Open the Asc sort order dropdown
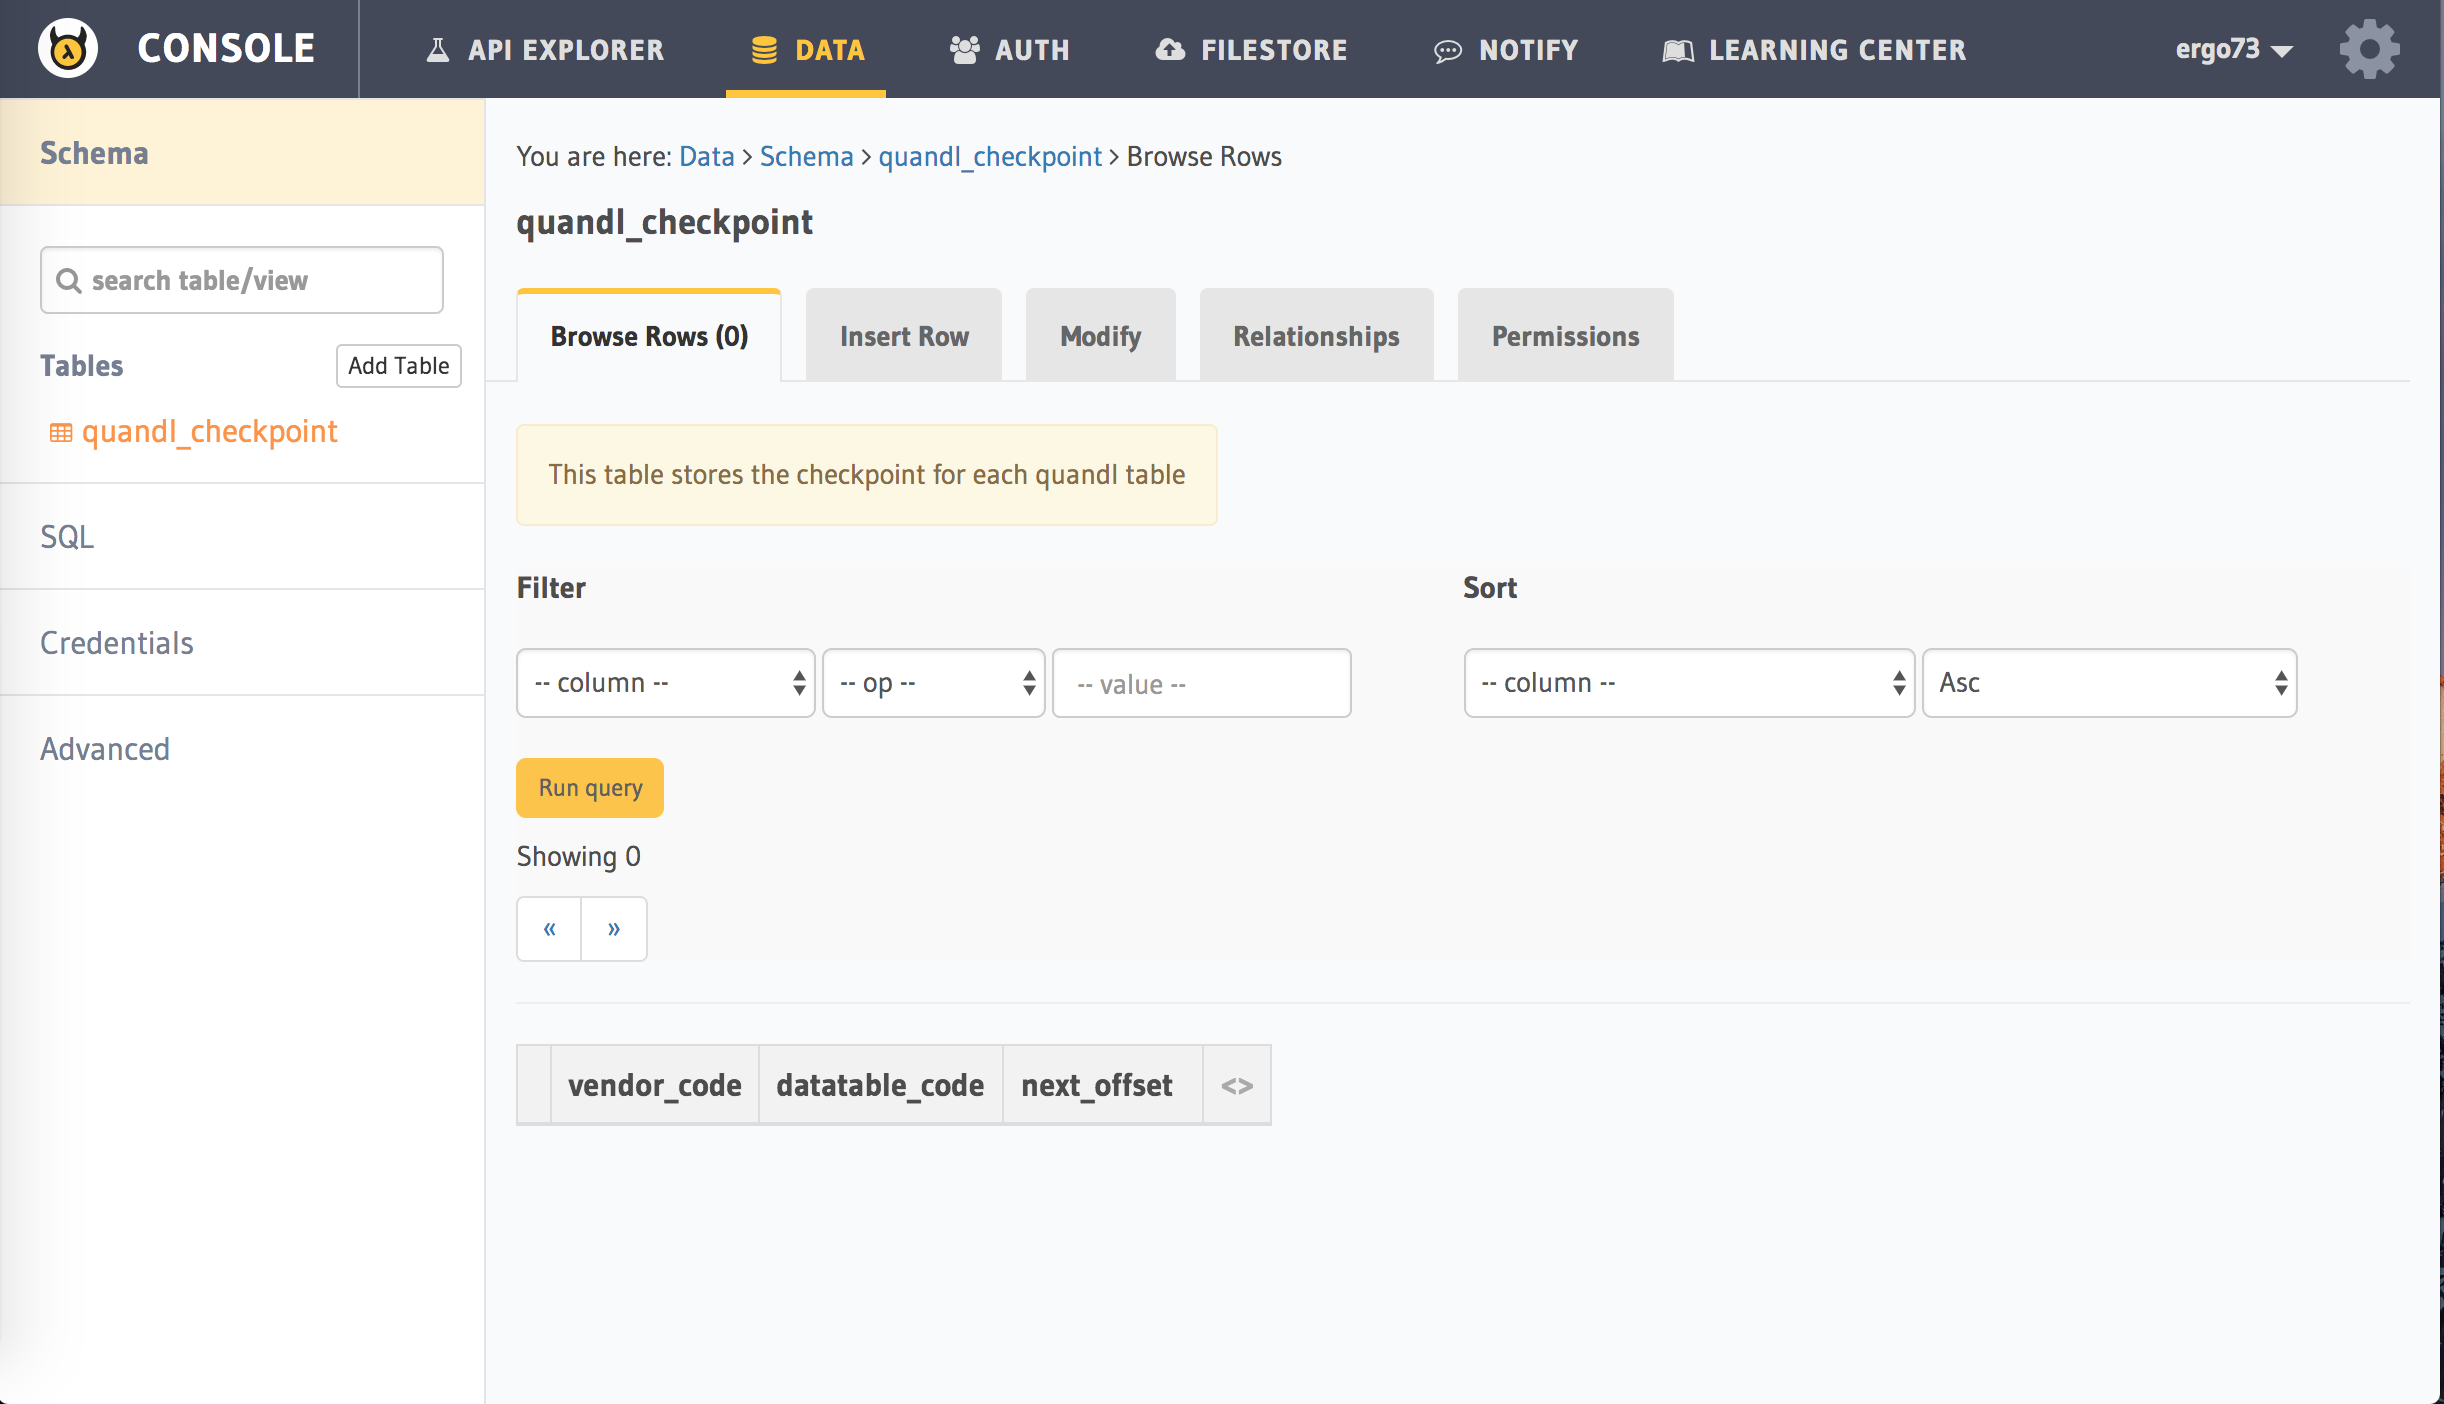Viewport: 2444px width, 1404px height. tap(2108, 683)
